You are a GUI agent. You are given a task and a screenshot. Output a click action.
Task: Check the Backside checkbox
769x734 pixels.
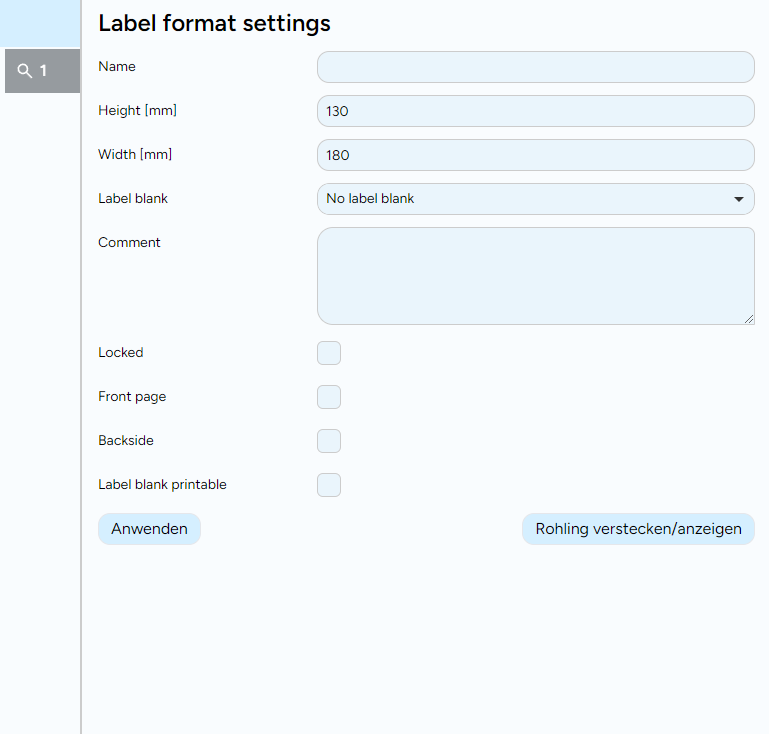(x=329, y=441)
